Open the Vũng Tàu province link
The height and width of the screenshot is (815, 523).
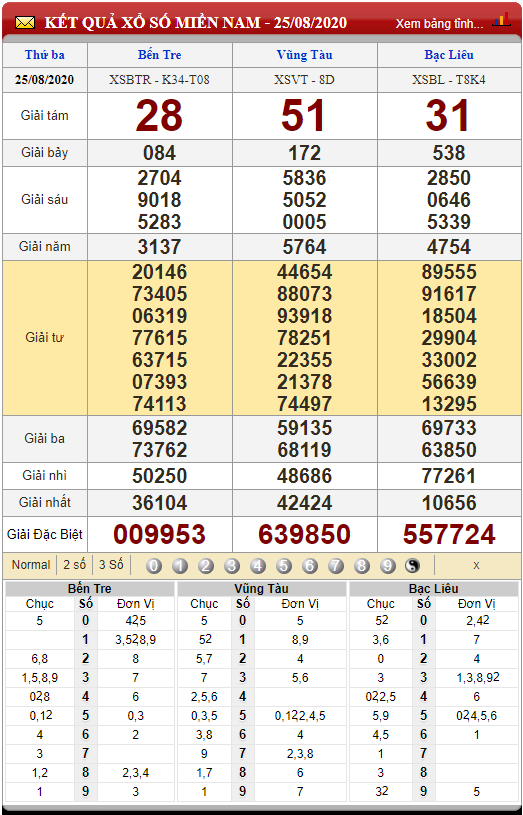pyautogui.click(x=304, y=55)
